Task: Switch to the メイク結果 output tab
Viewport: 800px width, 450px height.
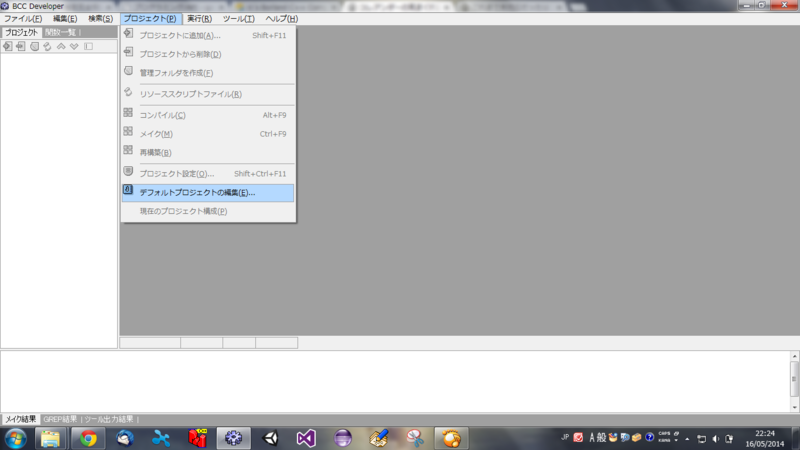Action: point(20,419)
